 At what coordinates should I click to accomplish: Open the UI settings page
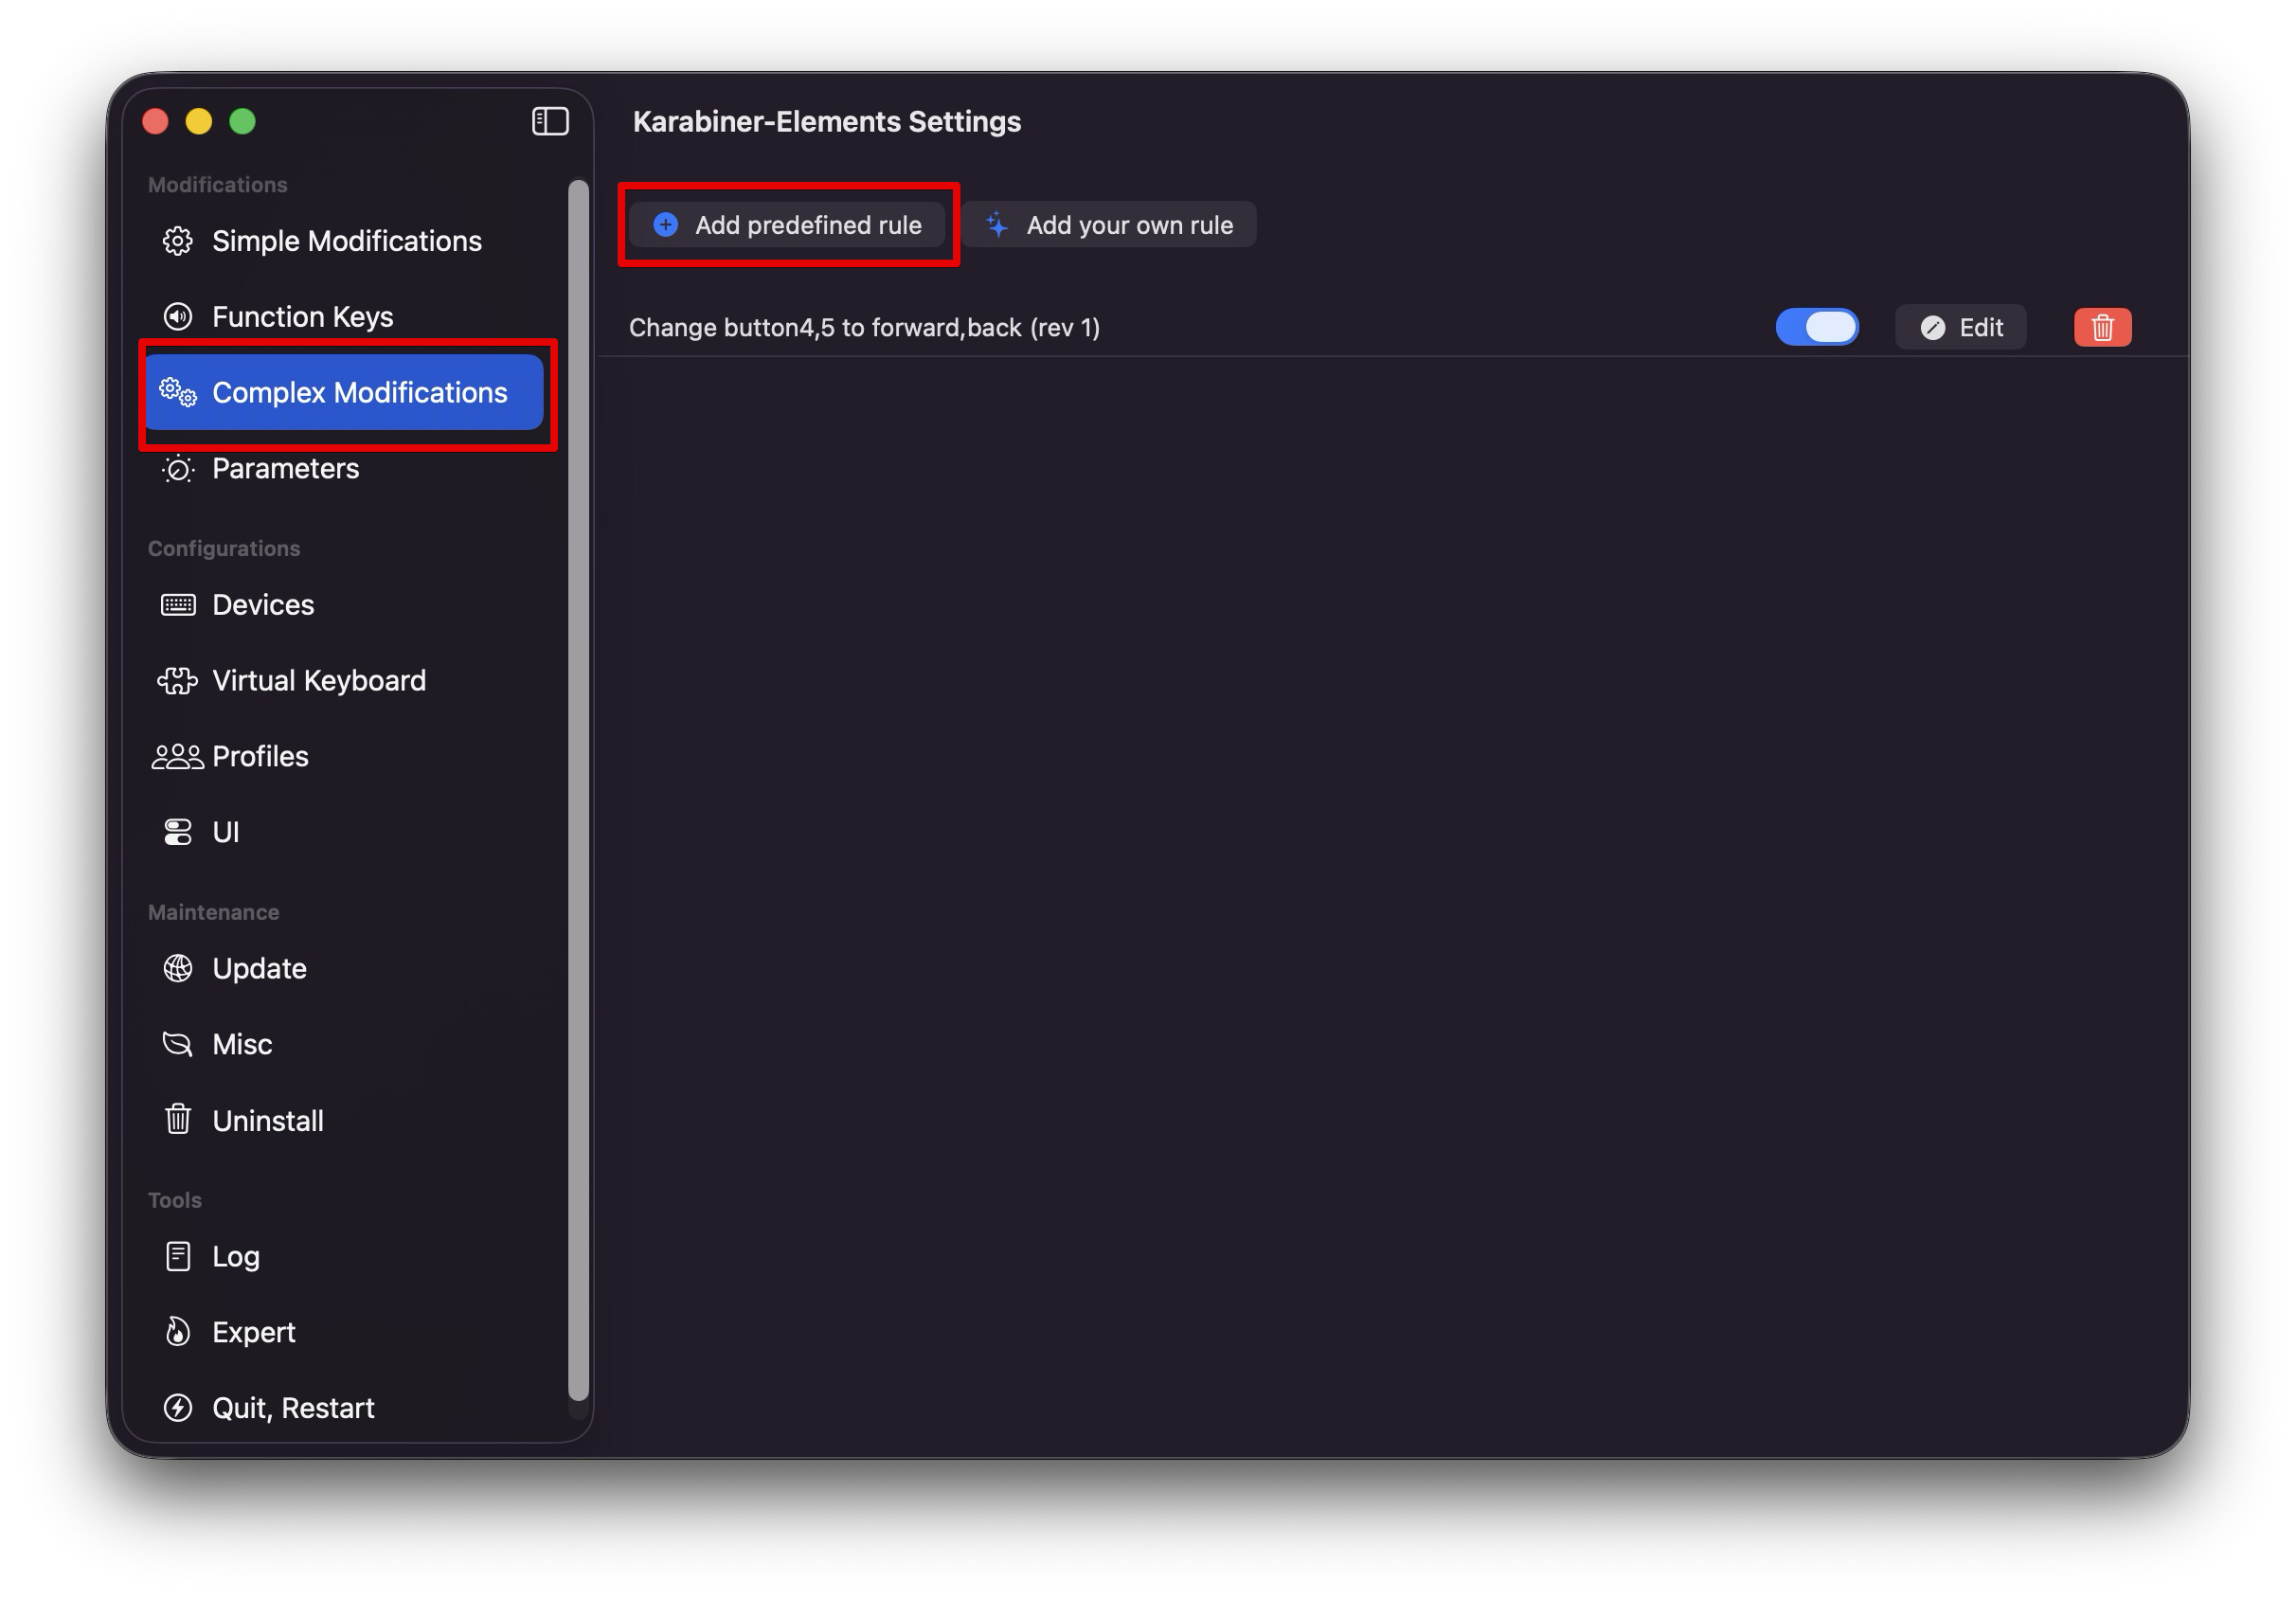coord(225,832)
